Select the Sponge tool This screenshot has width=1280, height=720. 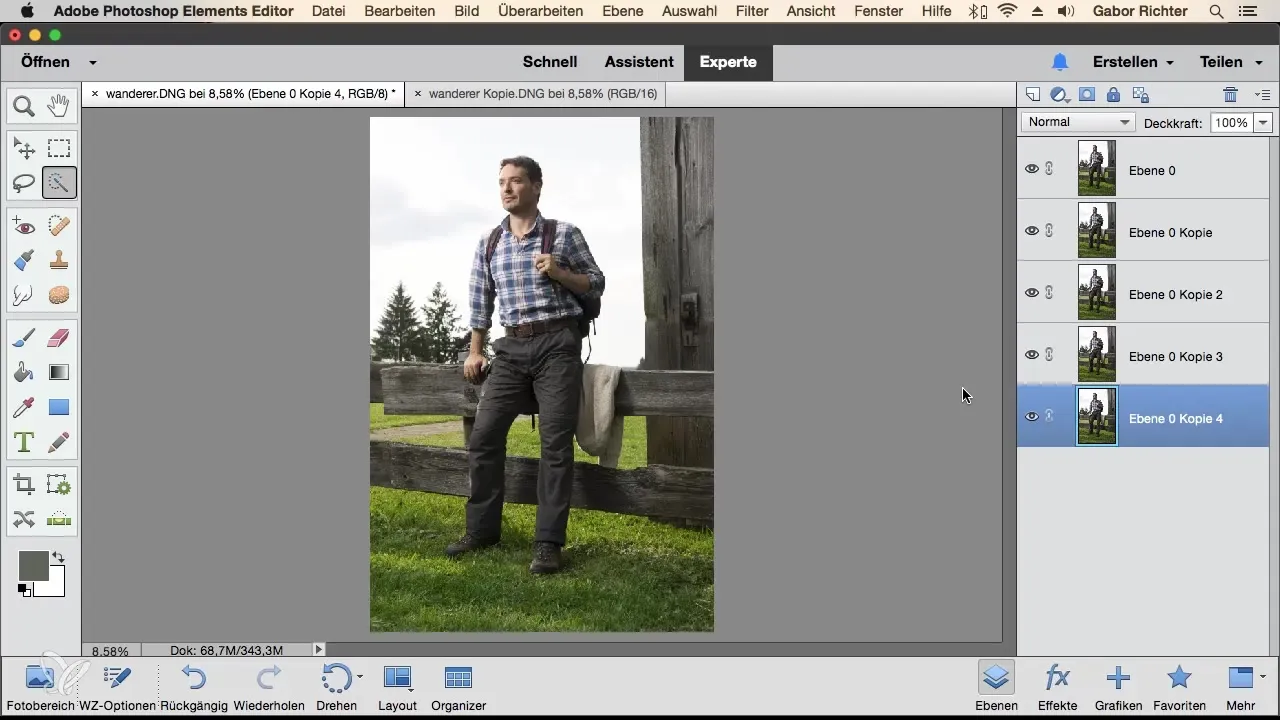[x=59, y=296]
